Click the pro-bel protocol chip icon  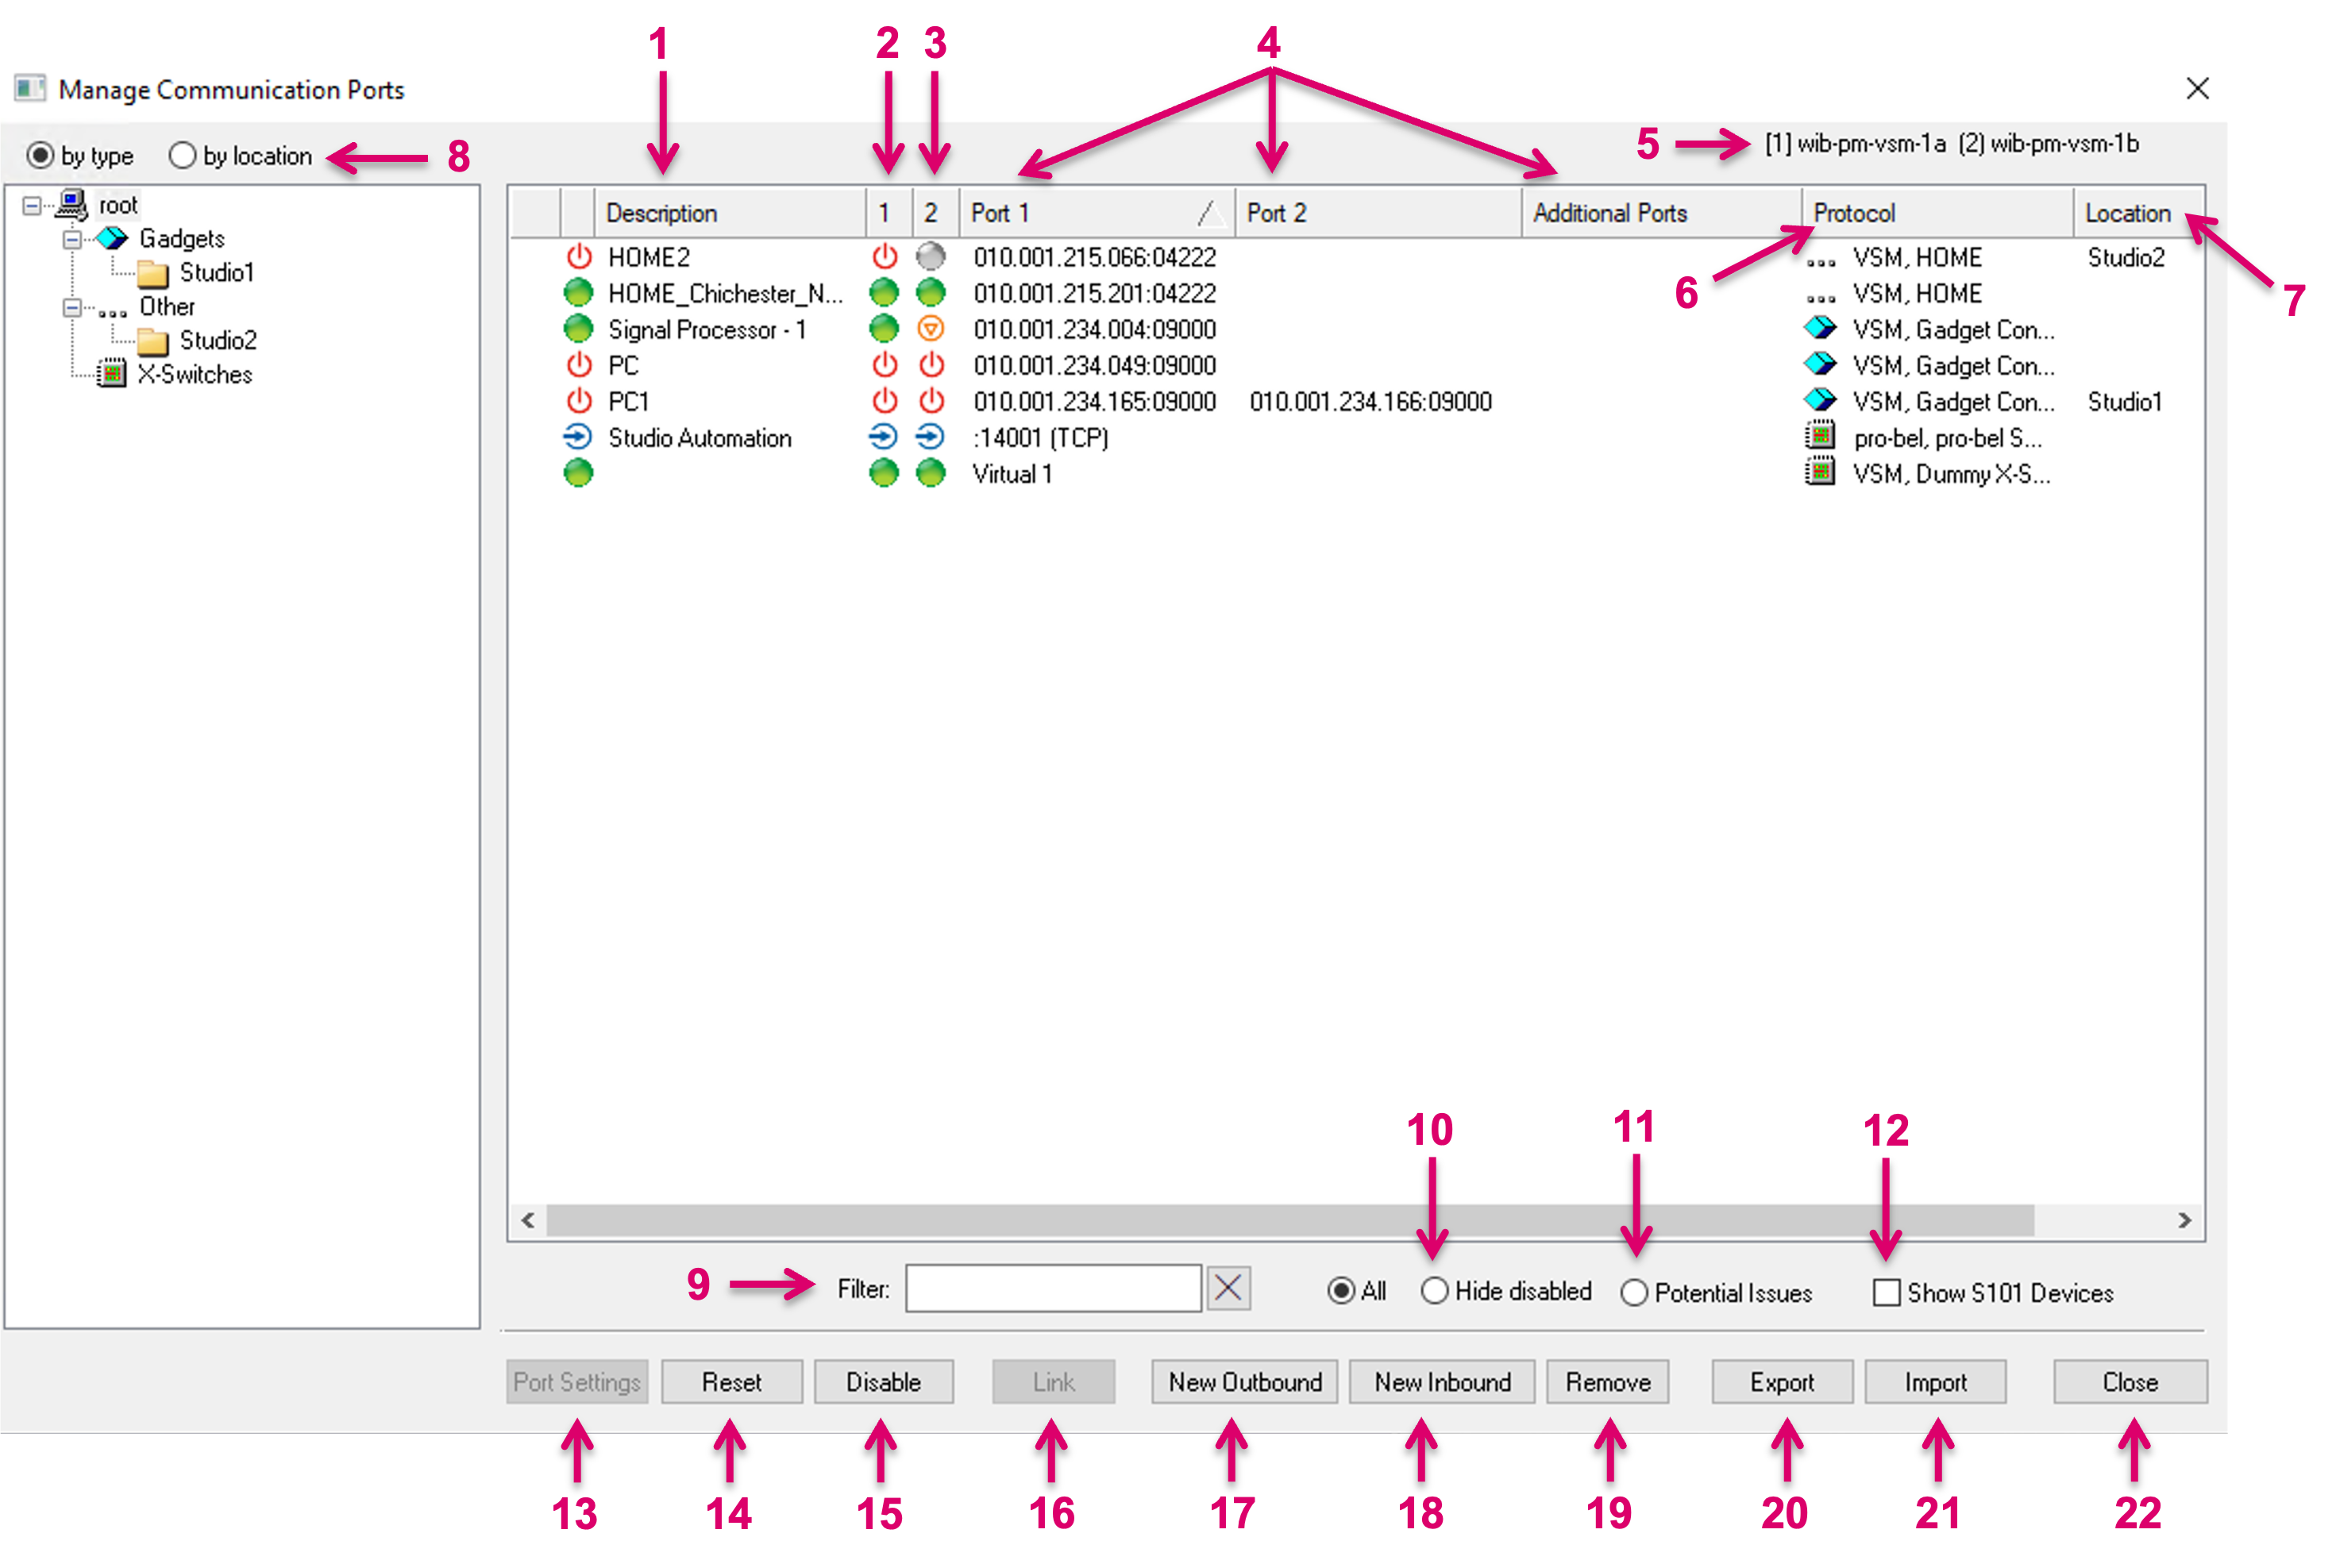pos(1820,437)
